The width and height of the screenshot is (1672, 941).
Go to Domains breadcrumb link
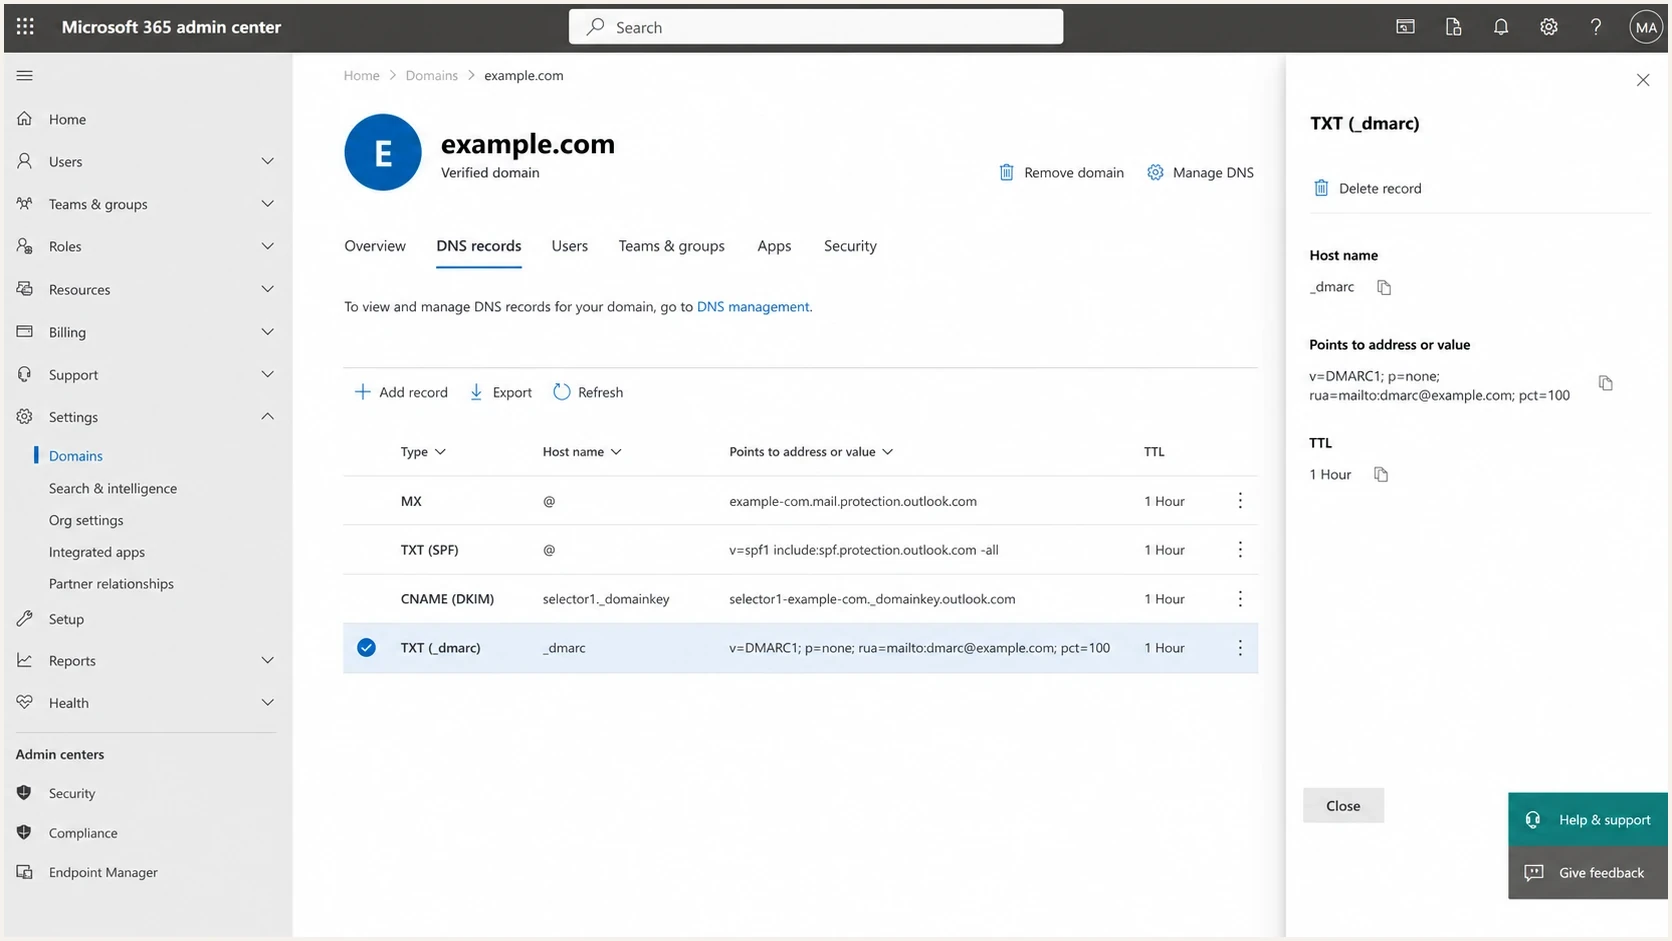tap(431, 75)
